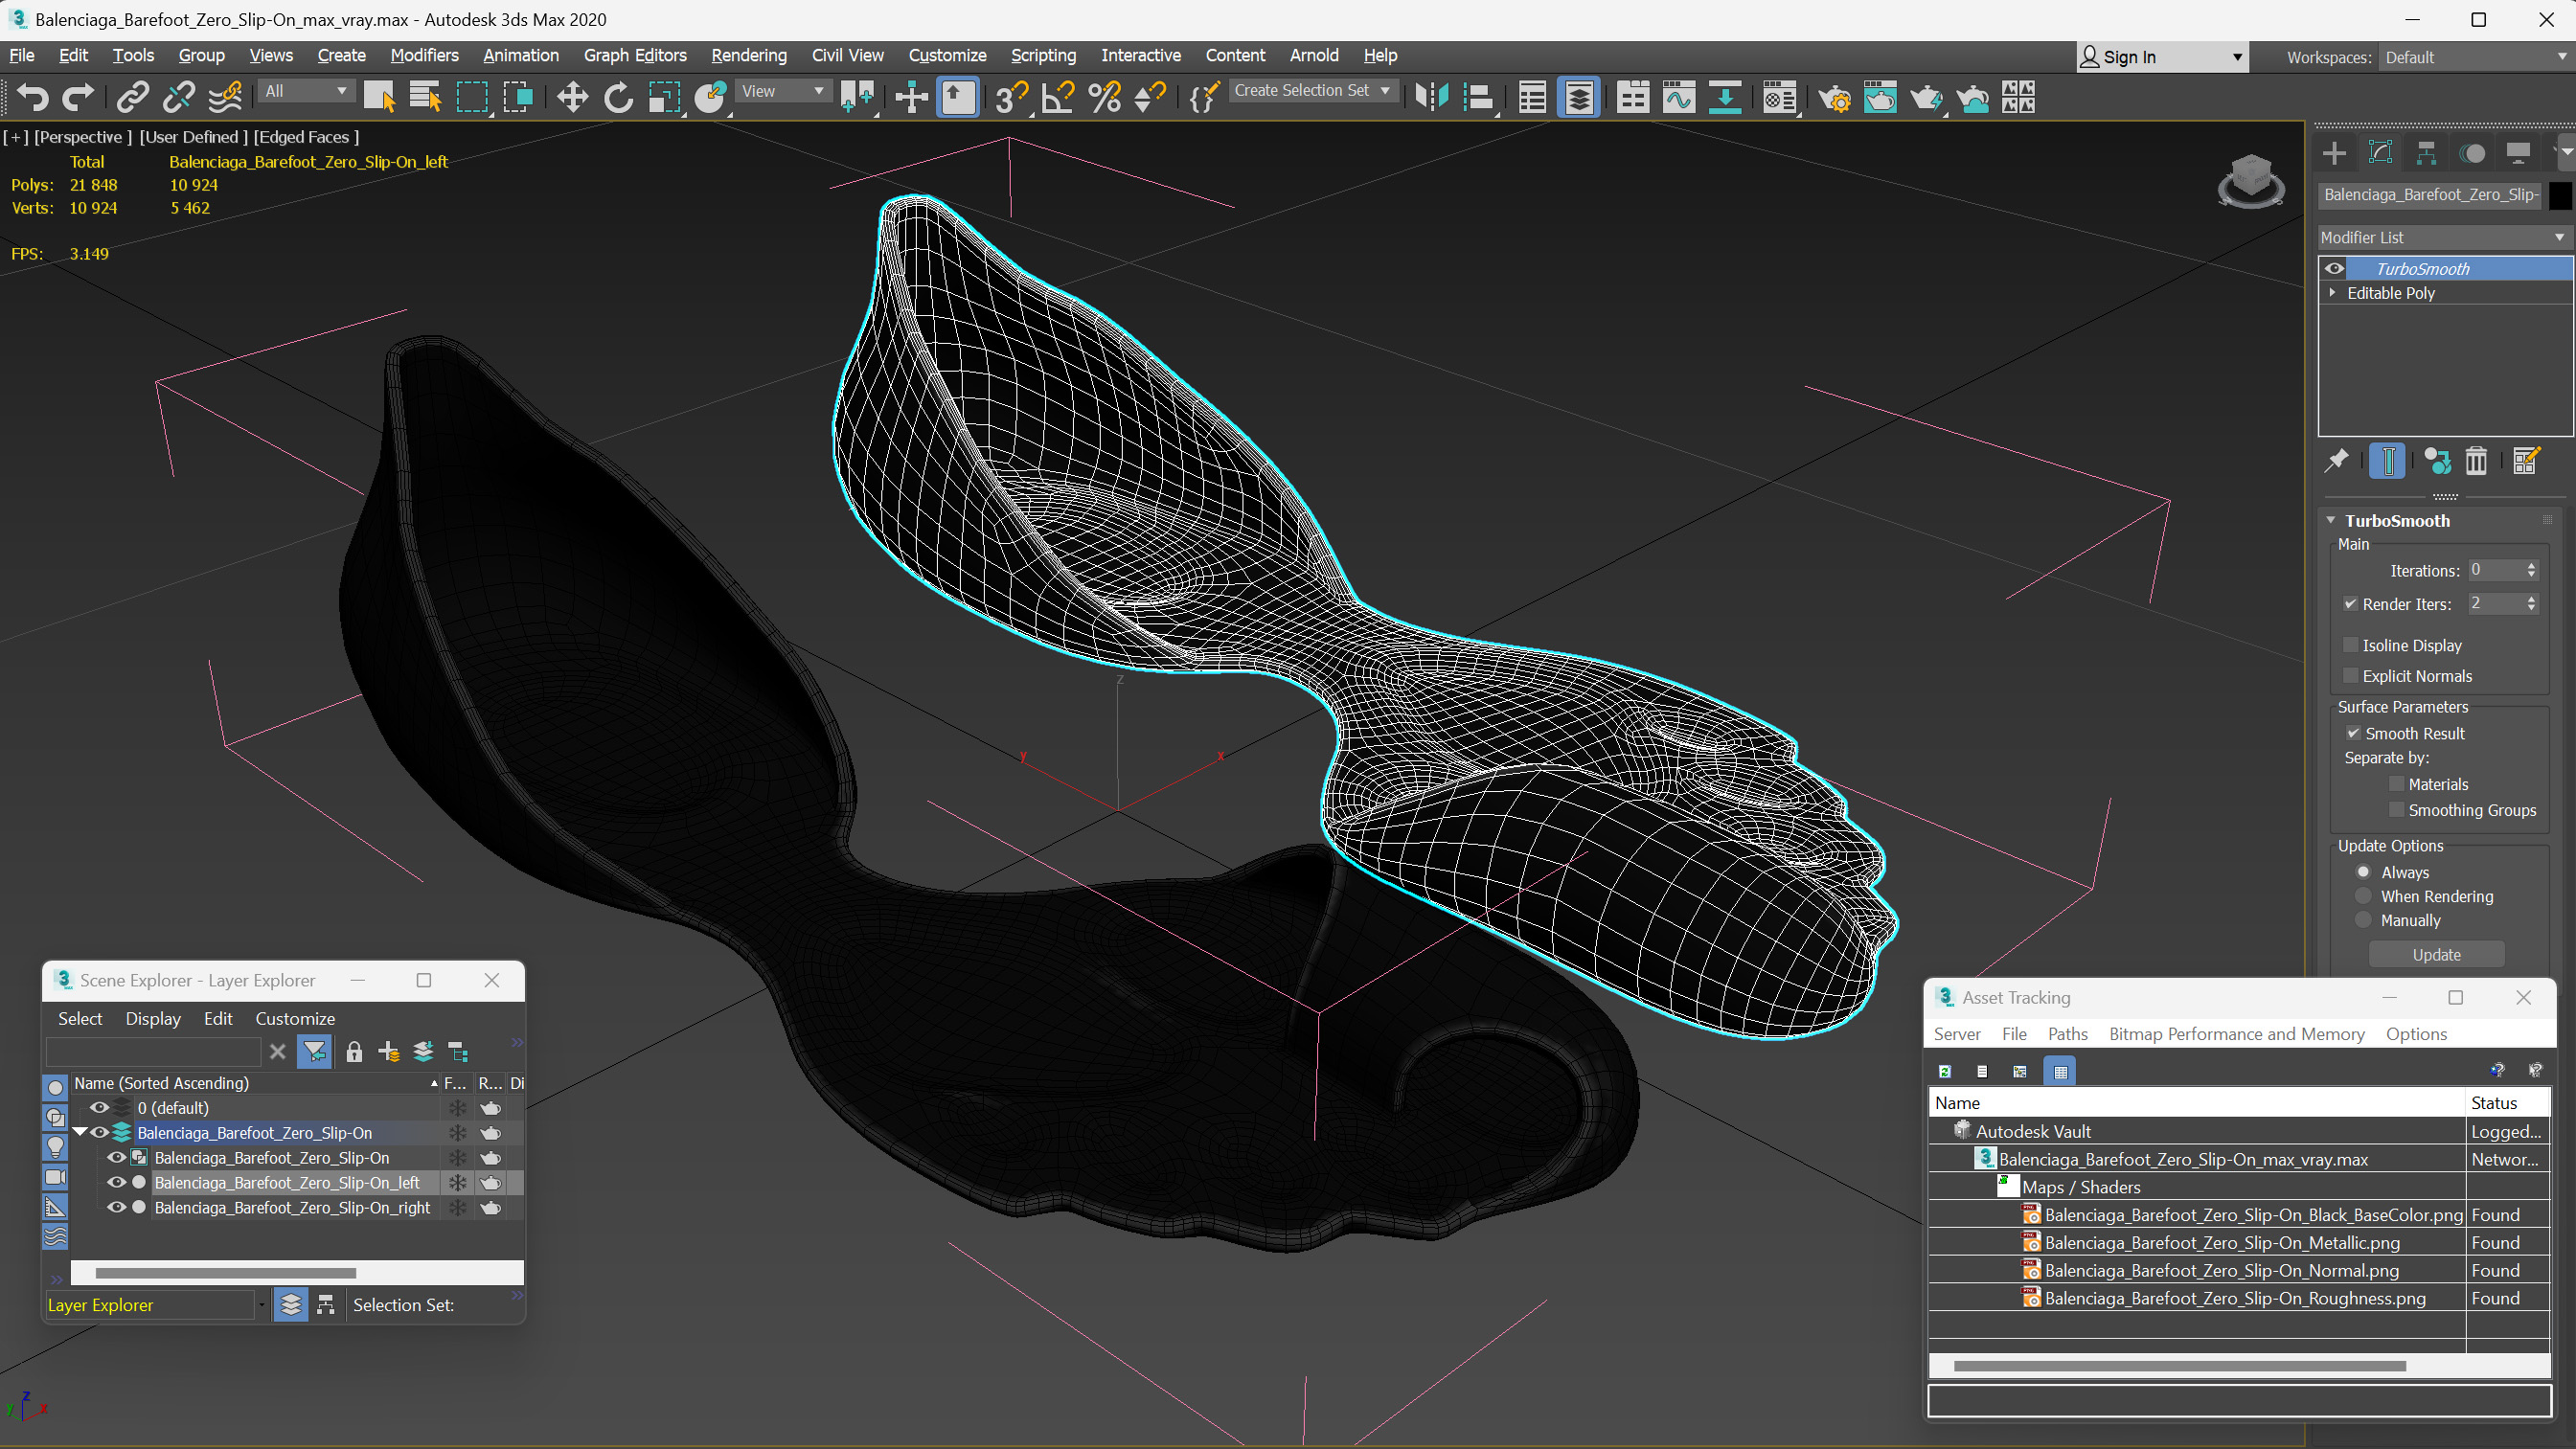Click the Perspective viewport label
This screenshot has height=1449, width=2576.
82,137
